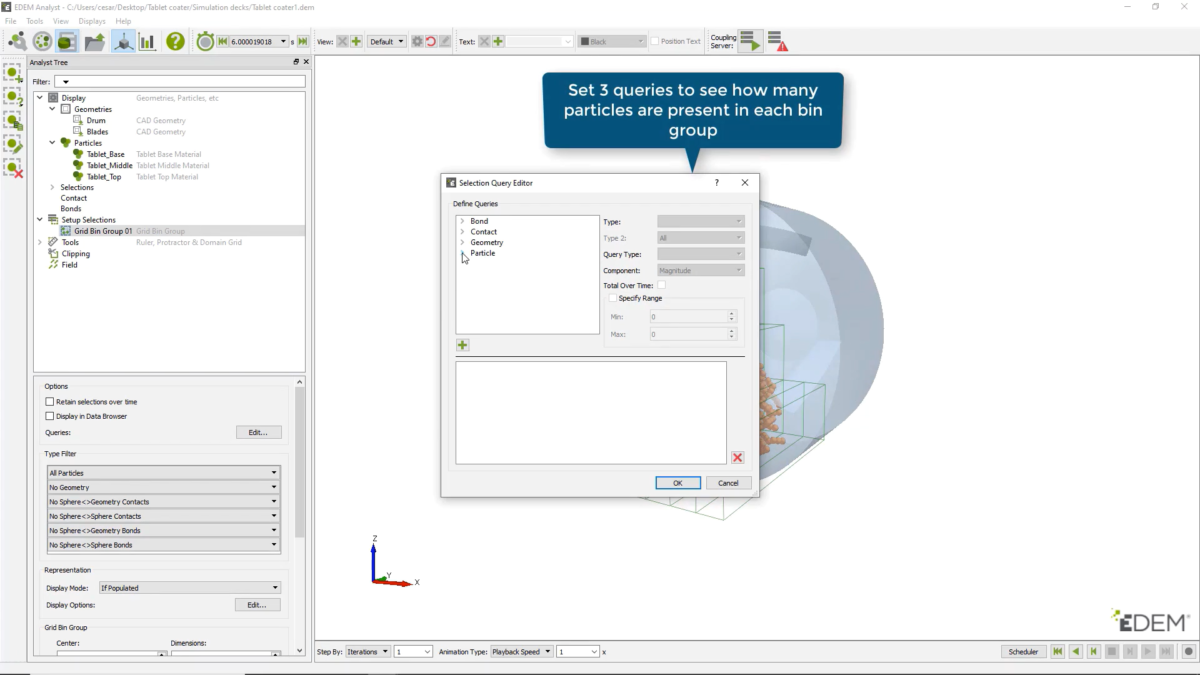Toggle the Total Over Time checkbox

[661, 286]
